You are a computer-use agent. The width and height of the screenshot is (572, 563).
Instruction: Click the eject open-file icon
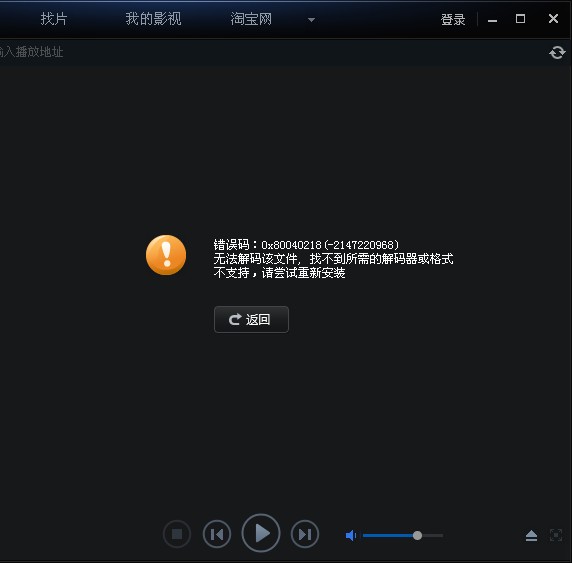(x=531, y=535)
